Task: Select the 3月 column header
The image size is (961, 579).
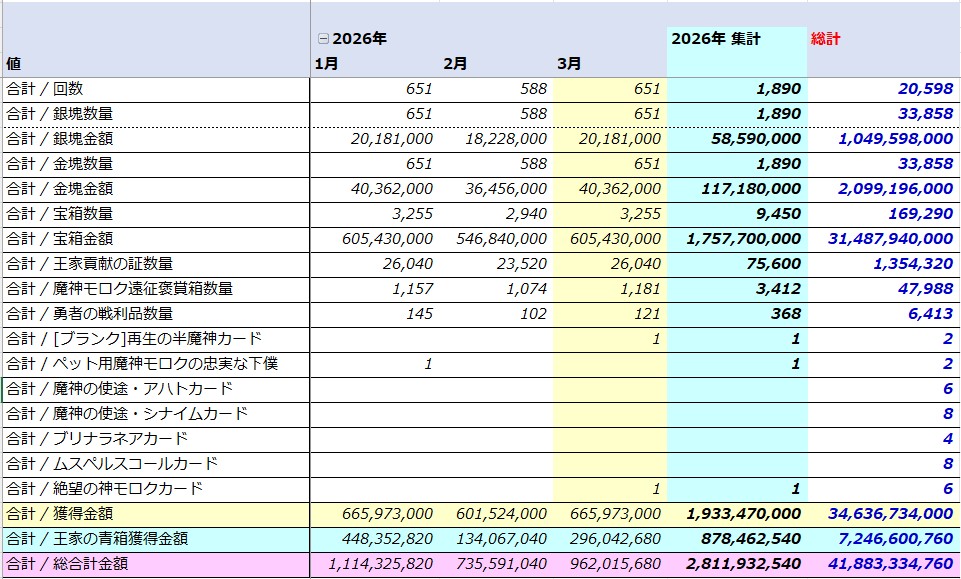Action: click(569, 64)
